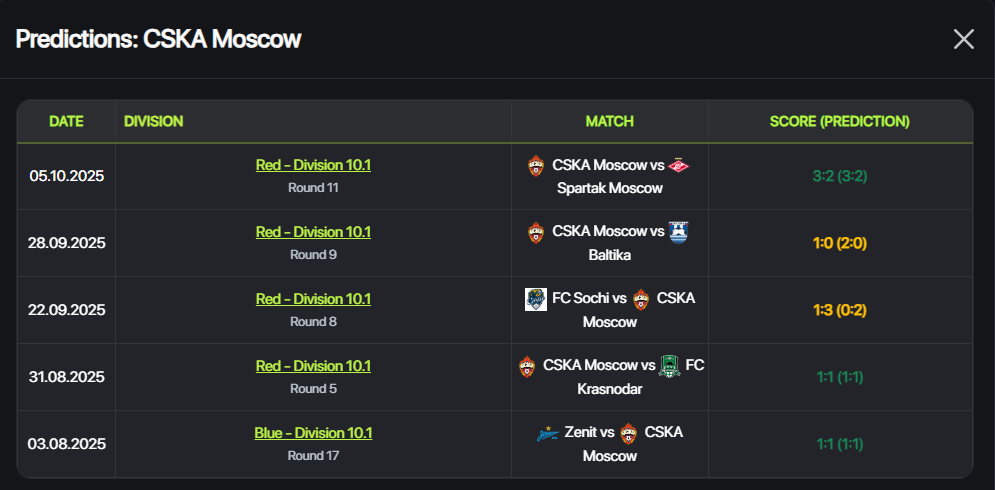The height and width of the screenshot is (490, 995).
Task: Click the FC Sochi team logo
Action: tap(536, 299)
